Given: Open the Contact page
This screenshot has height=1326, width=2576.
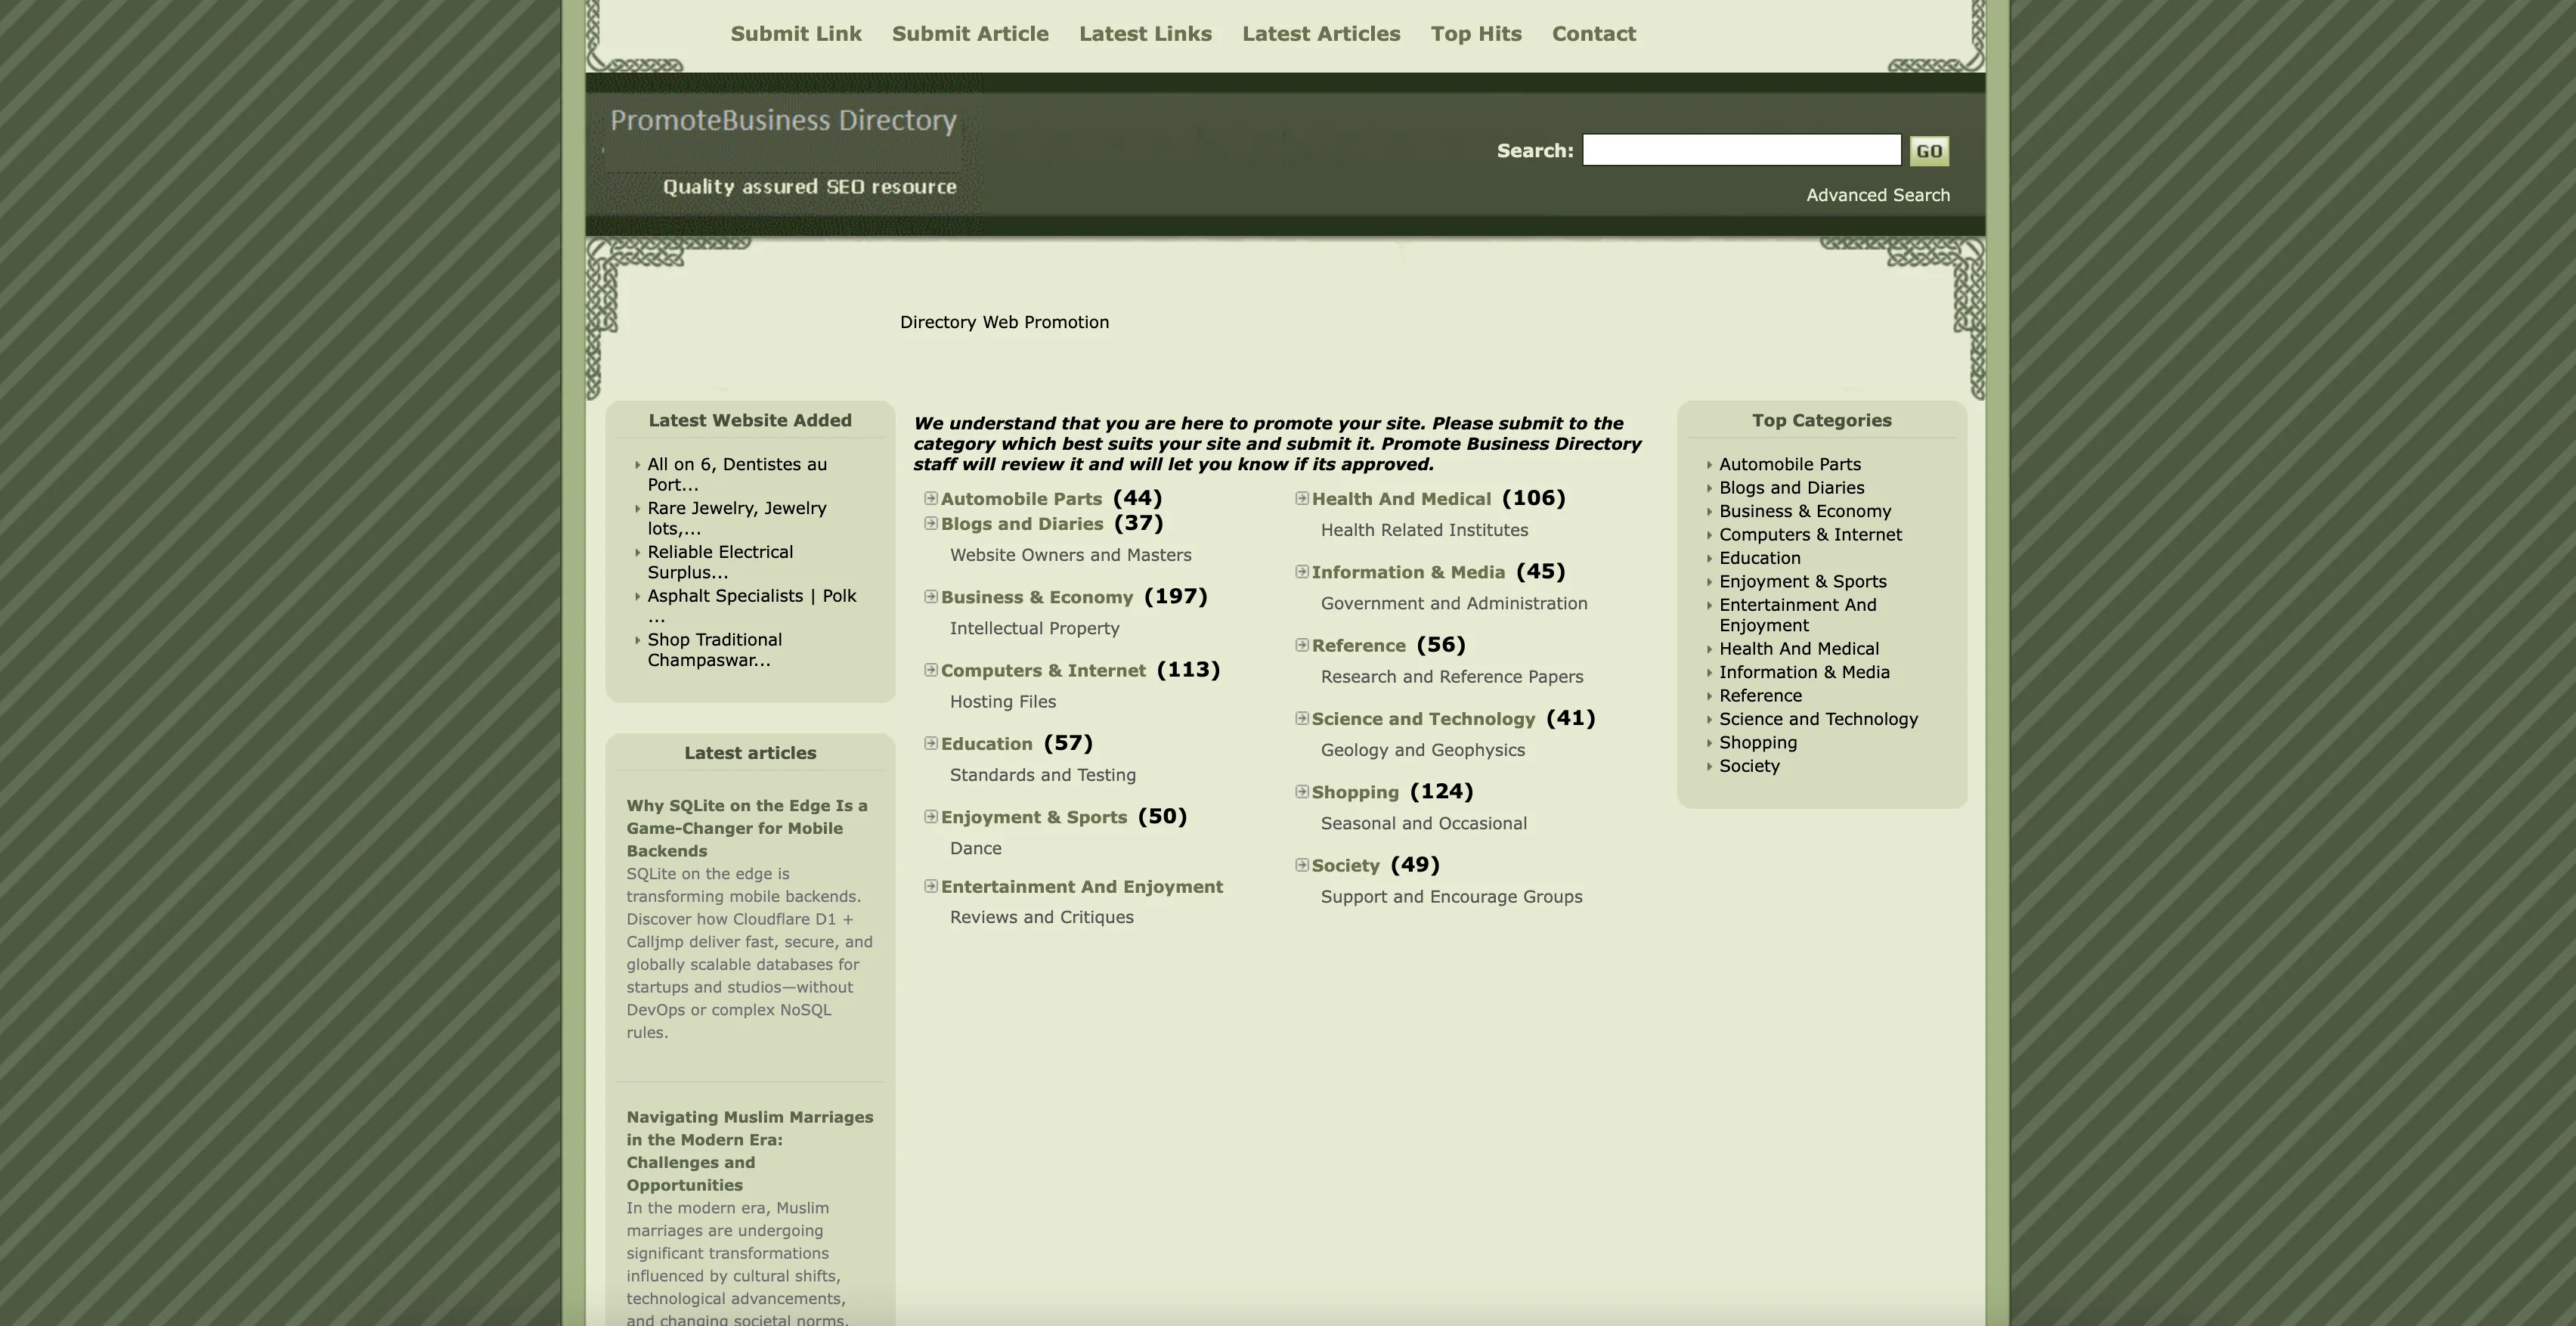Looking at the screenshot, I should [x=1594, y=34].
